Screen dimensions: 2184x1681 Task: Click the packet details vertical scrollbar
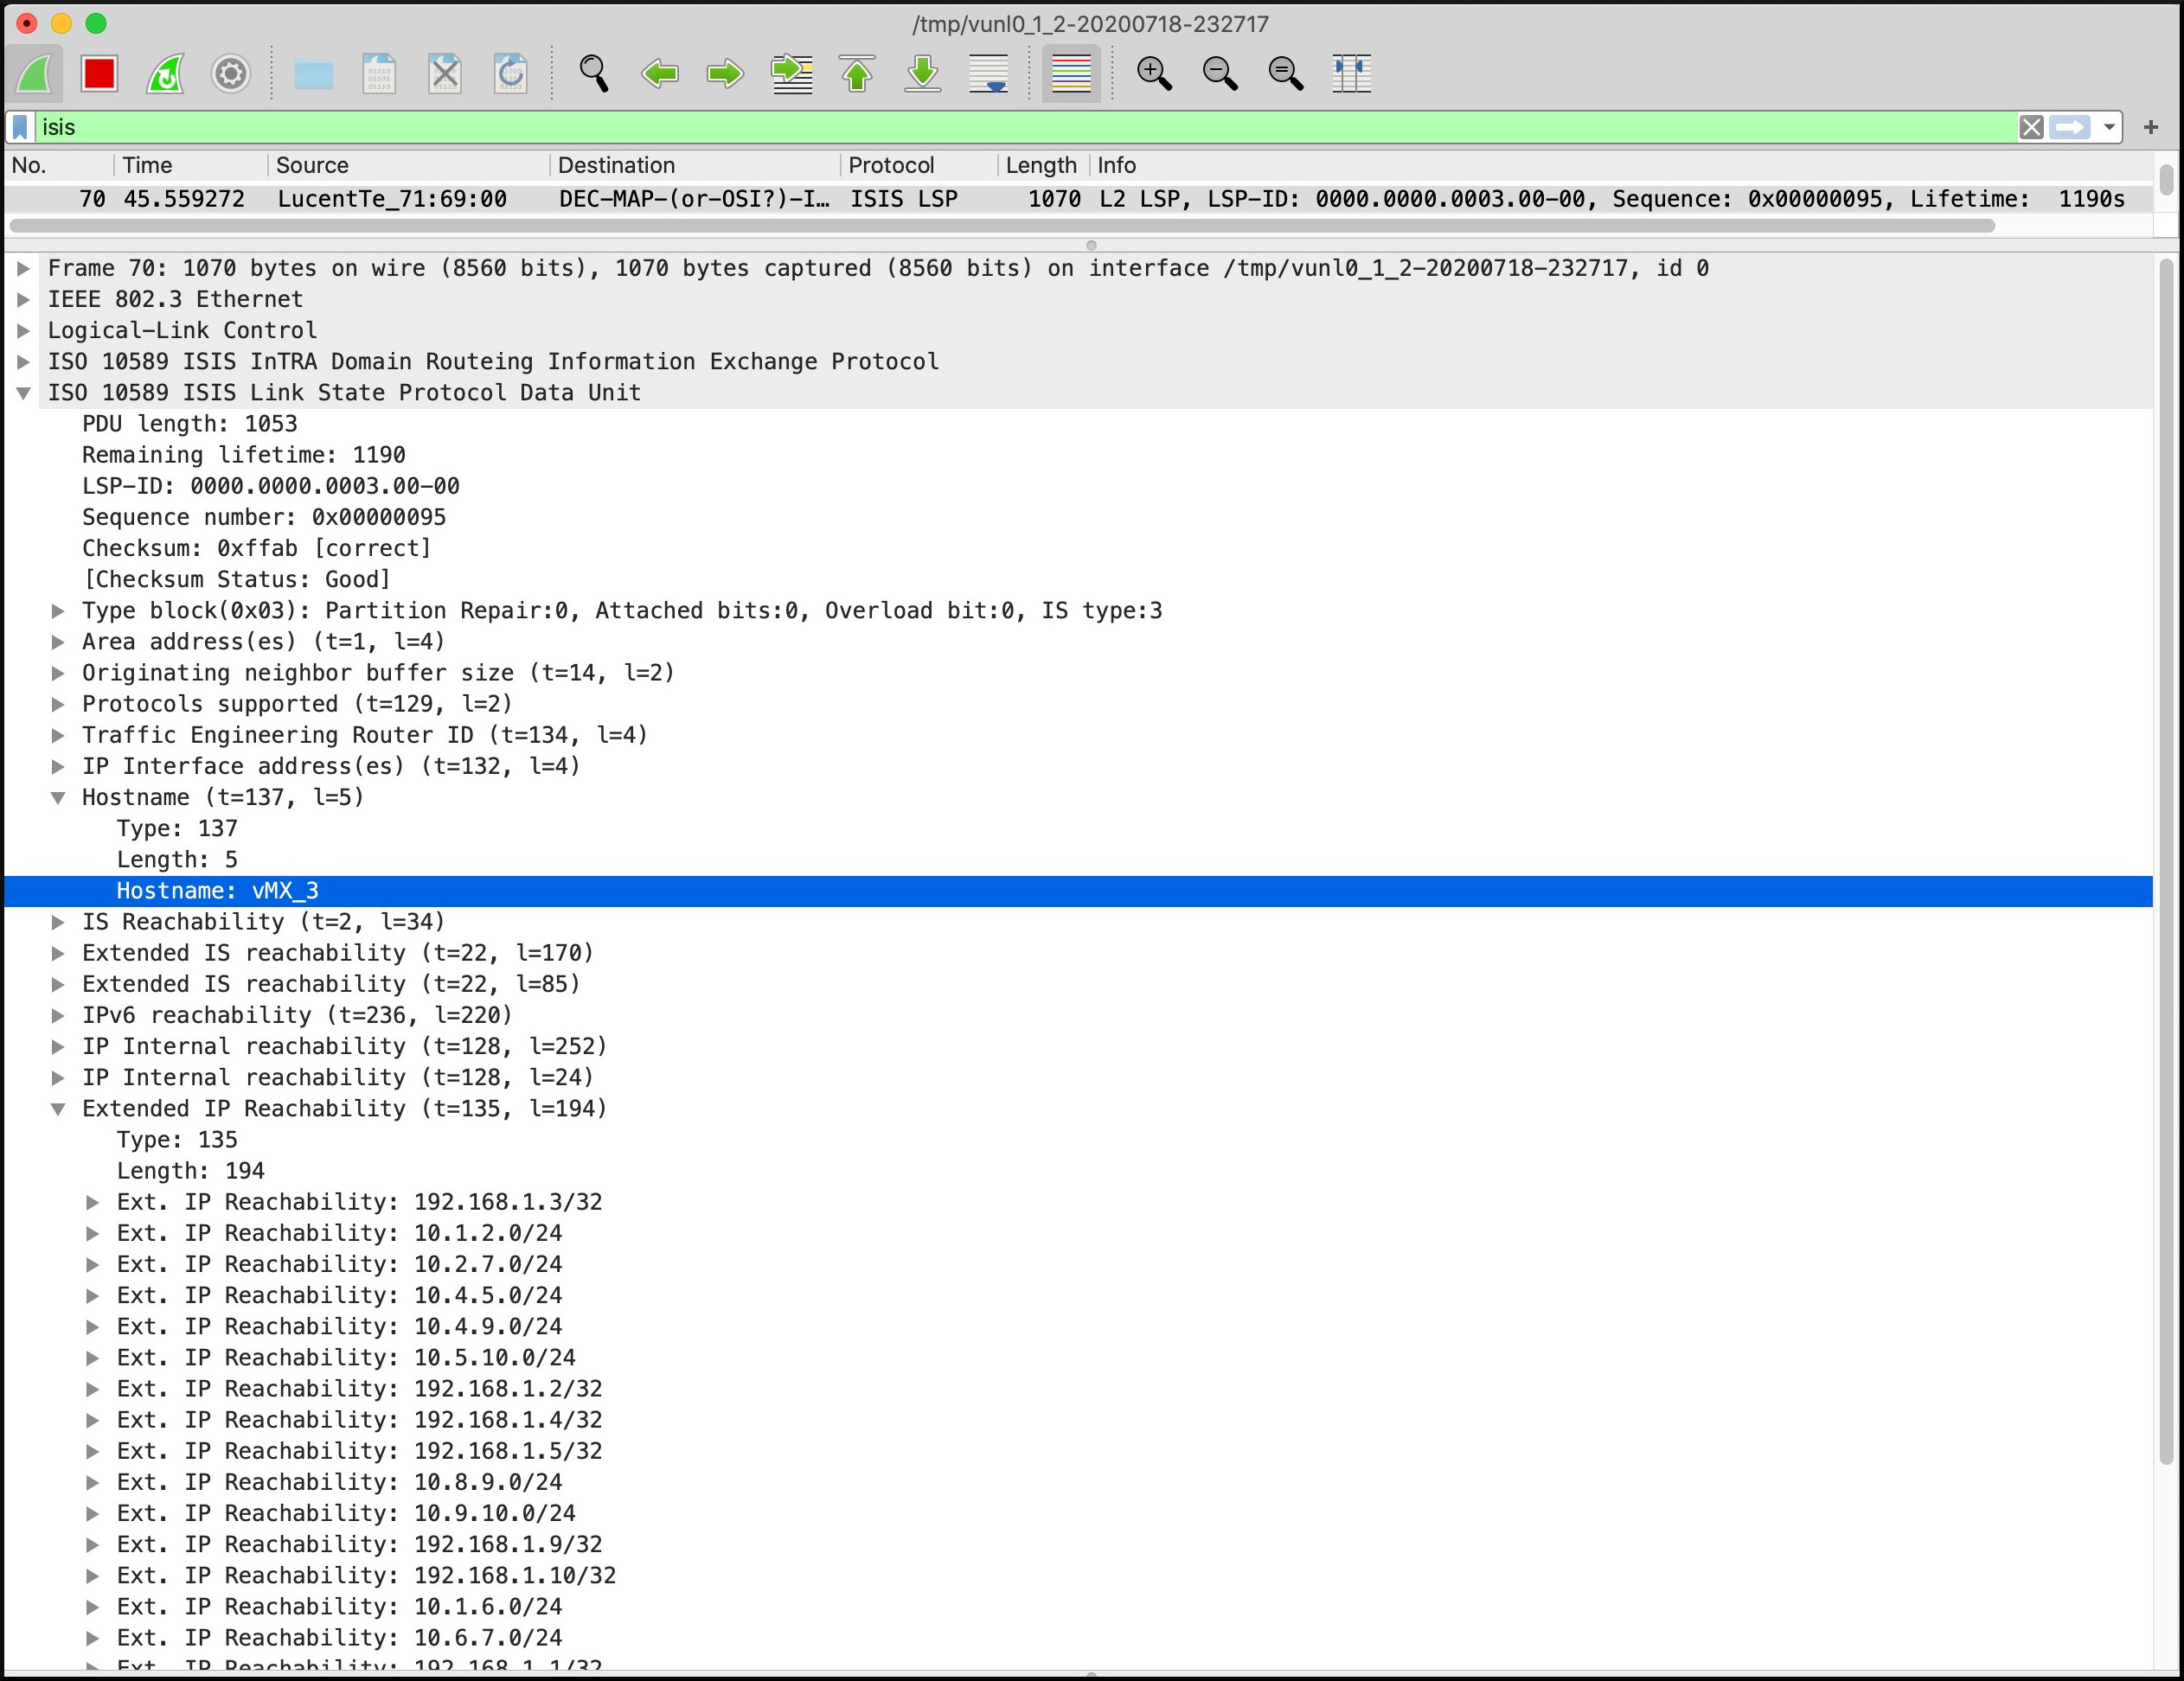click(x=2166, y=860)
